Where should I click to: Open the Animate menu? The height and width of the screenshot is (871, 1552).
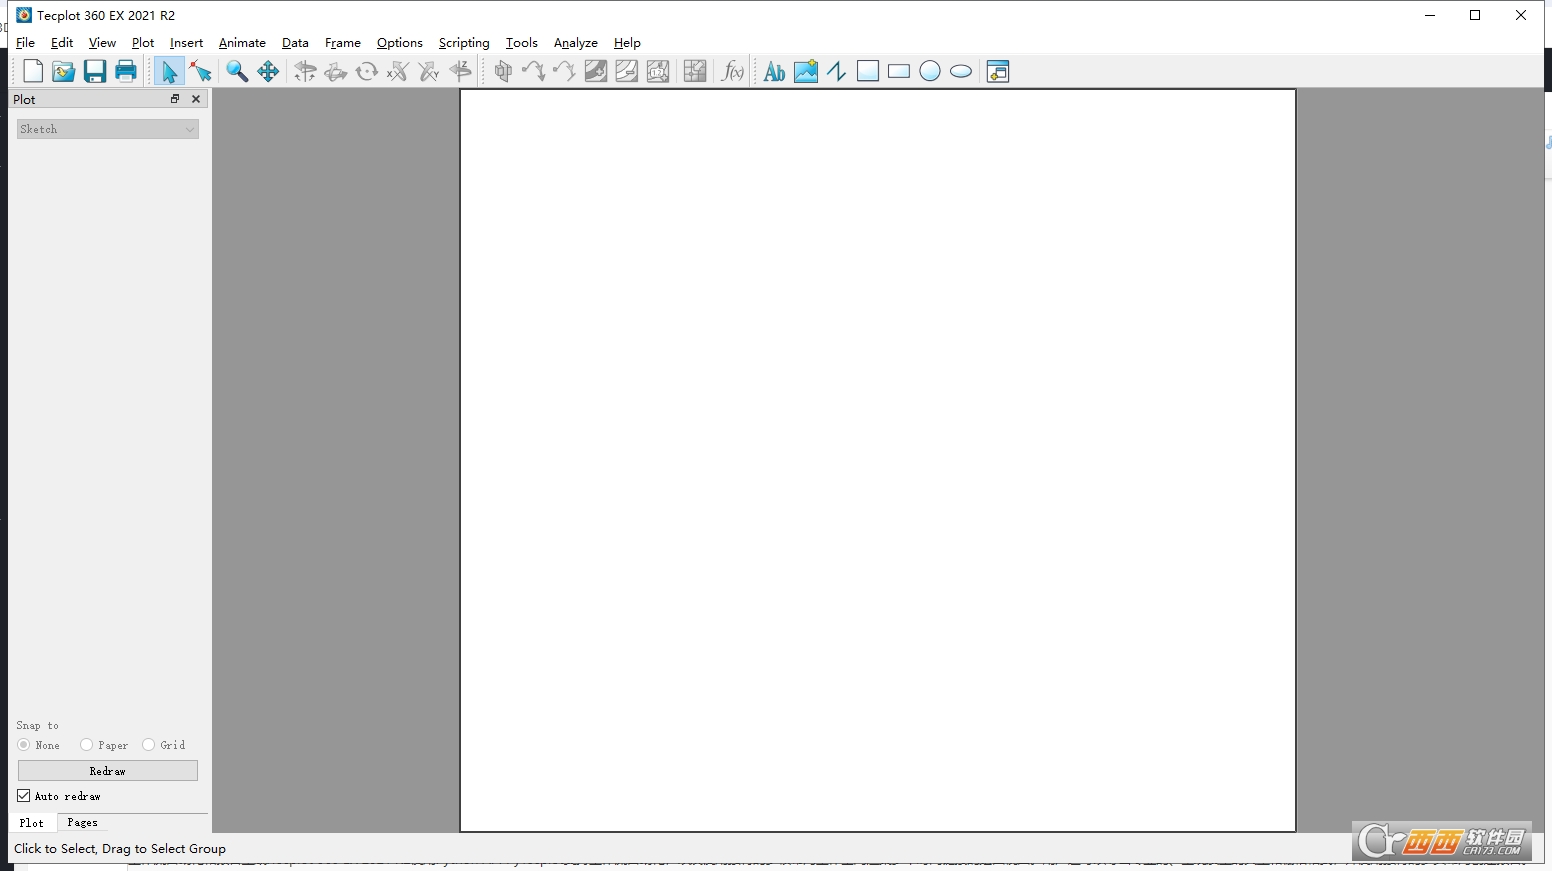[242, 43]
